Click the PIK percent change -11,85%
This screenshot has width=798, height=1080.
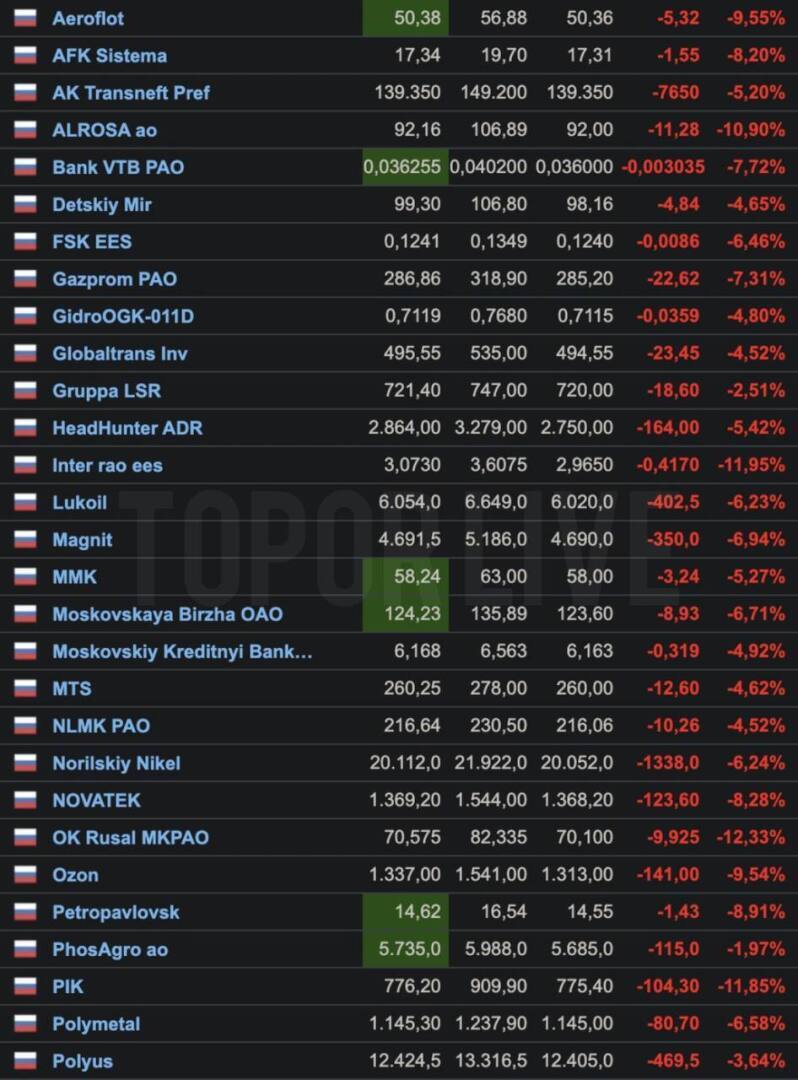pyautogui.click(x=751, y=987)
